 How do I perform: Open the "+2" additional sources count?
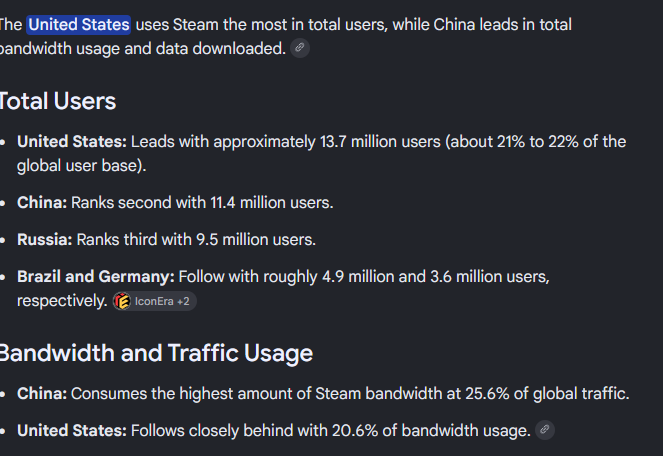click(x=183, y=301)
